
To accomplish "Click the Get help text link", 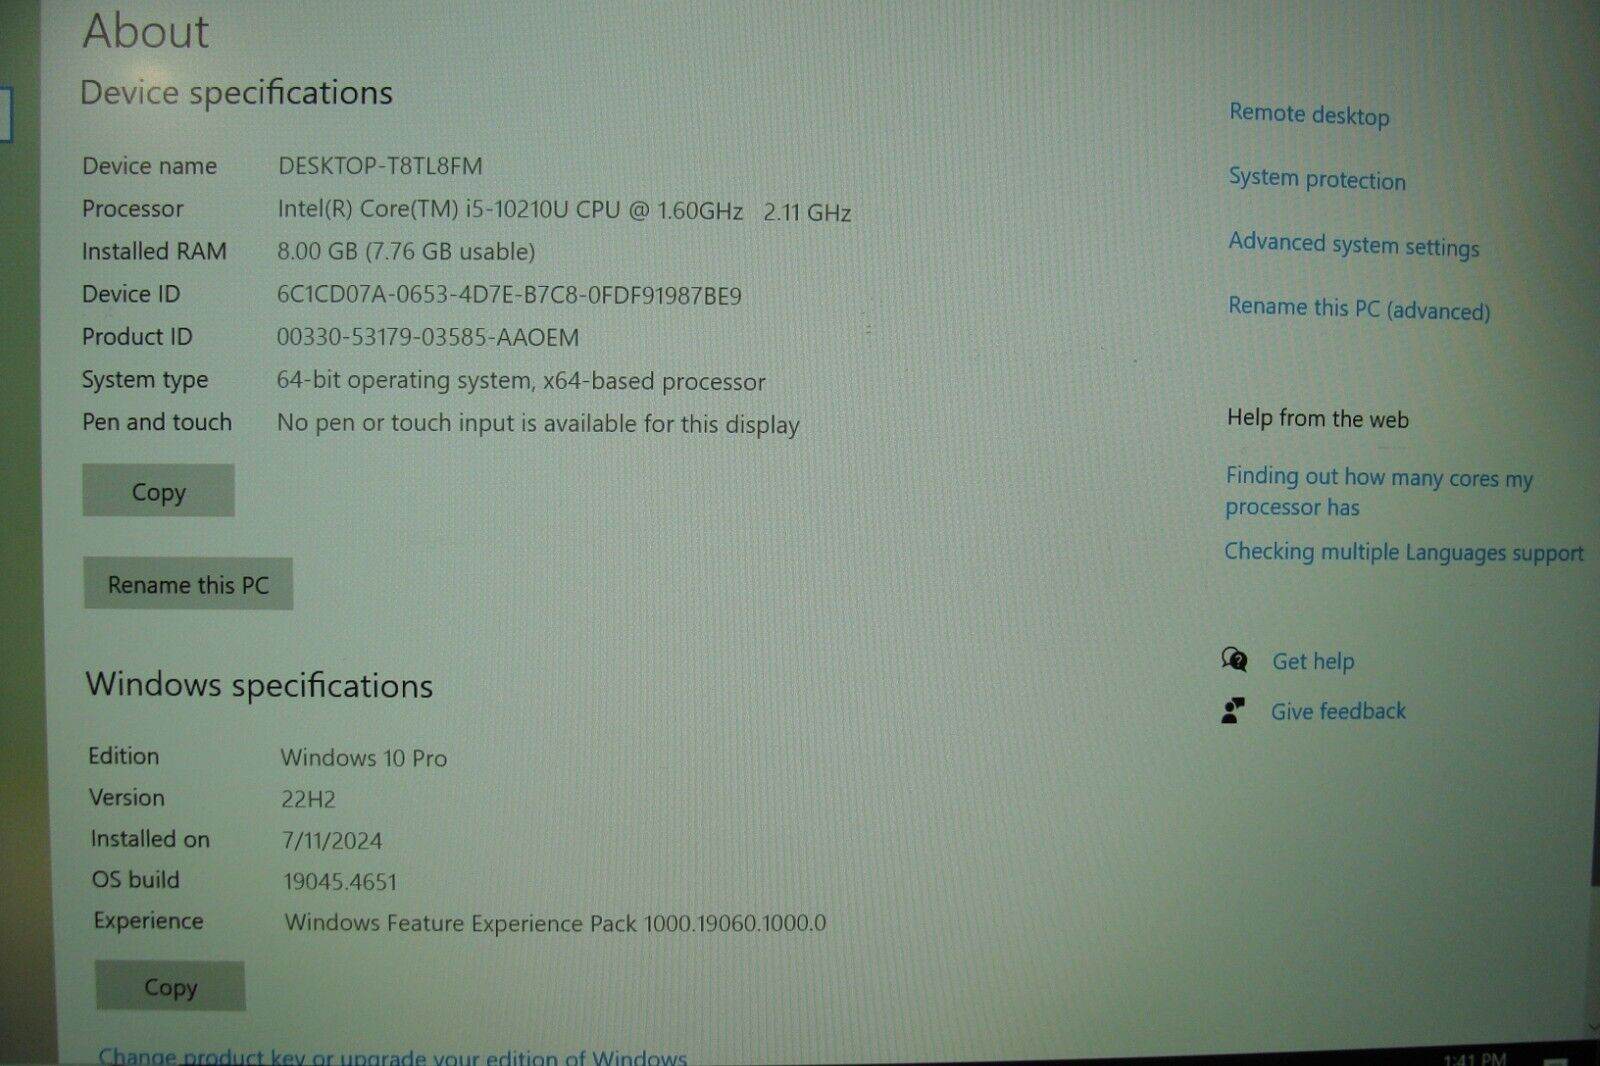I will tap(1313, 661).
